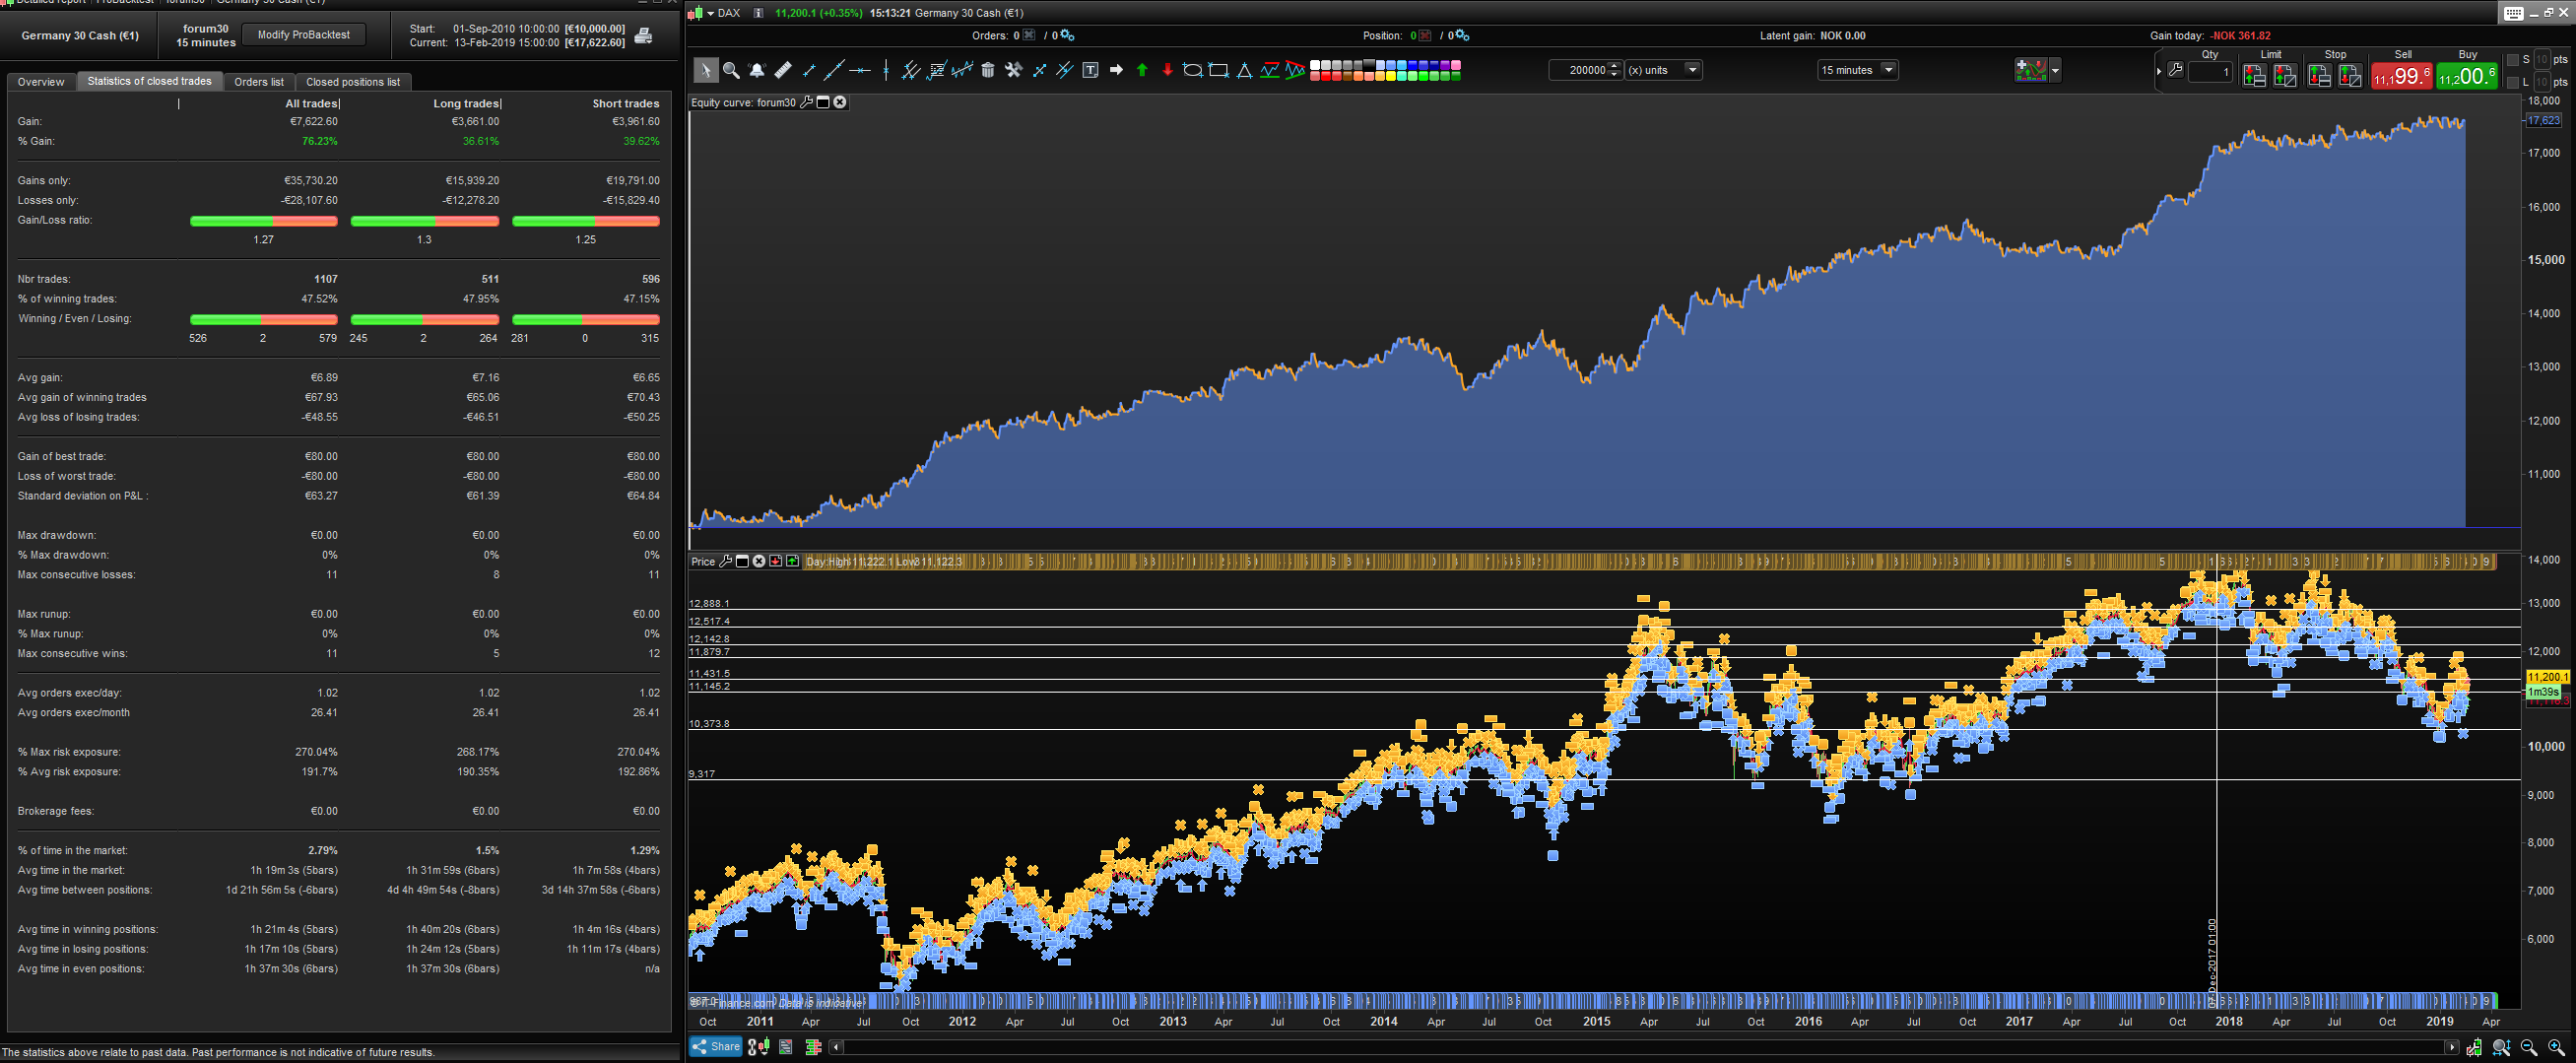The height and width of the screenshot is (1063, 2576).
Task: Click the trash can delete-objects icon
Action: (988, 70)
